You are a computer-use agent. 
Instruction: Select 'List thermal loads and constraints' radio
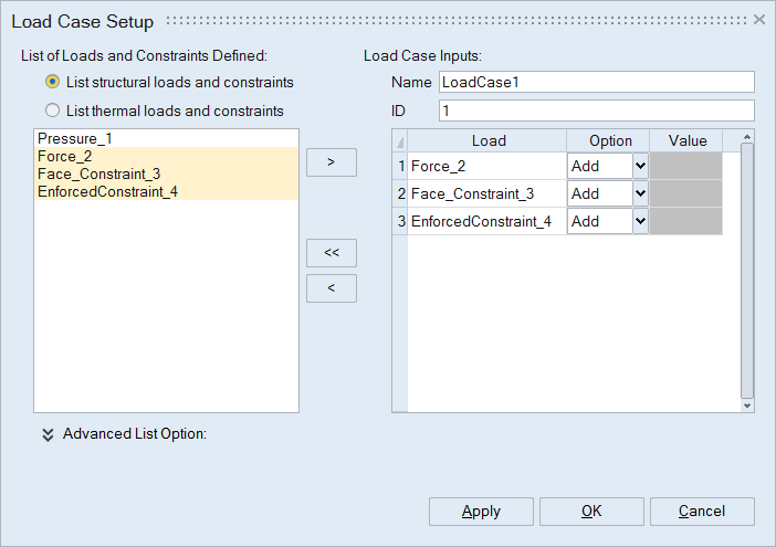tap(52, 111)
